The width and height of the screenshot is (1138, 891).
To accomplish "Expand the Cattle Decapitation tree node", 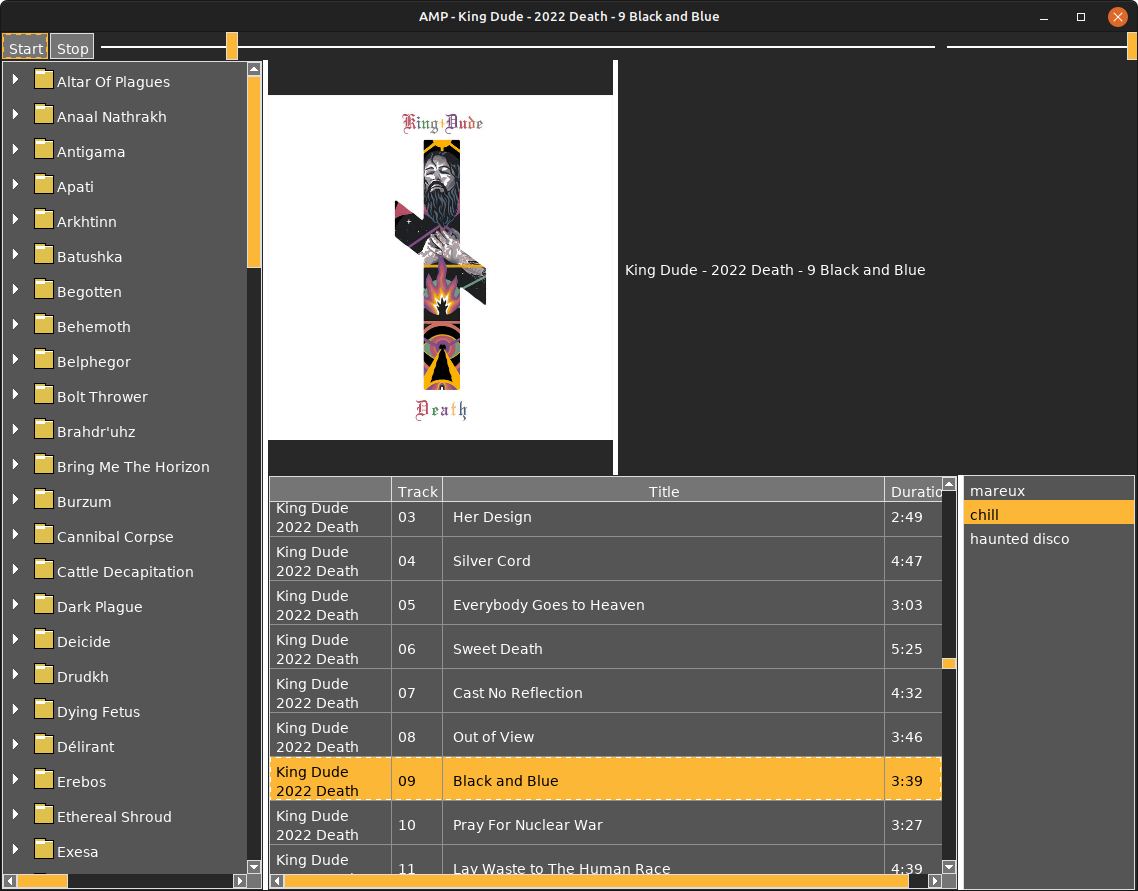I will click(15, 569).
